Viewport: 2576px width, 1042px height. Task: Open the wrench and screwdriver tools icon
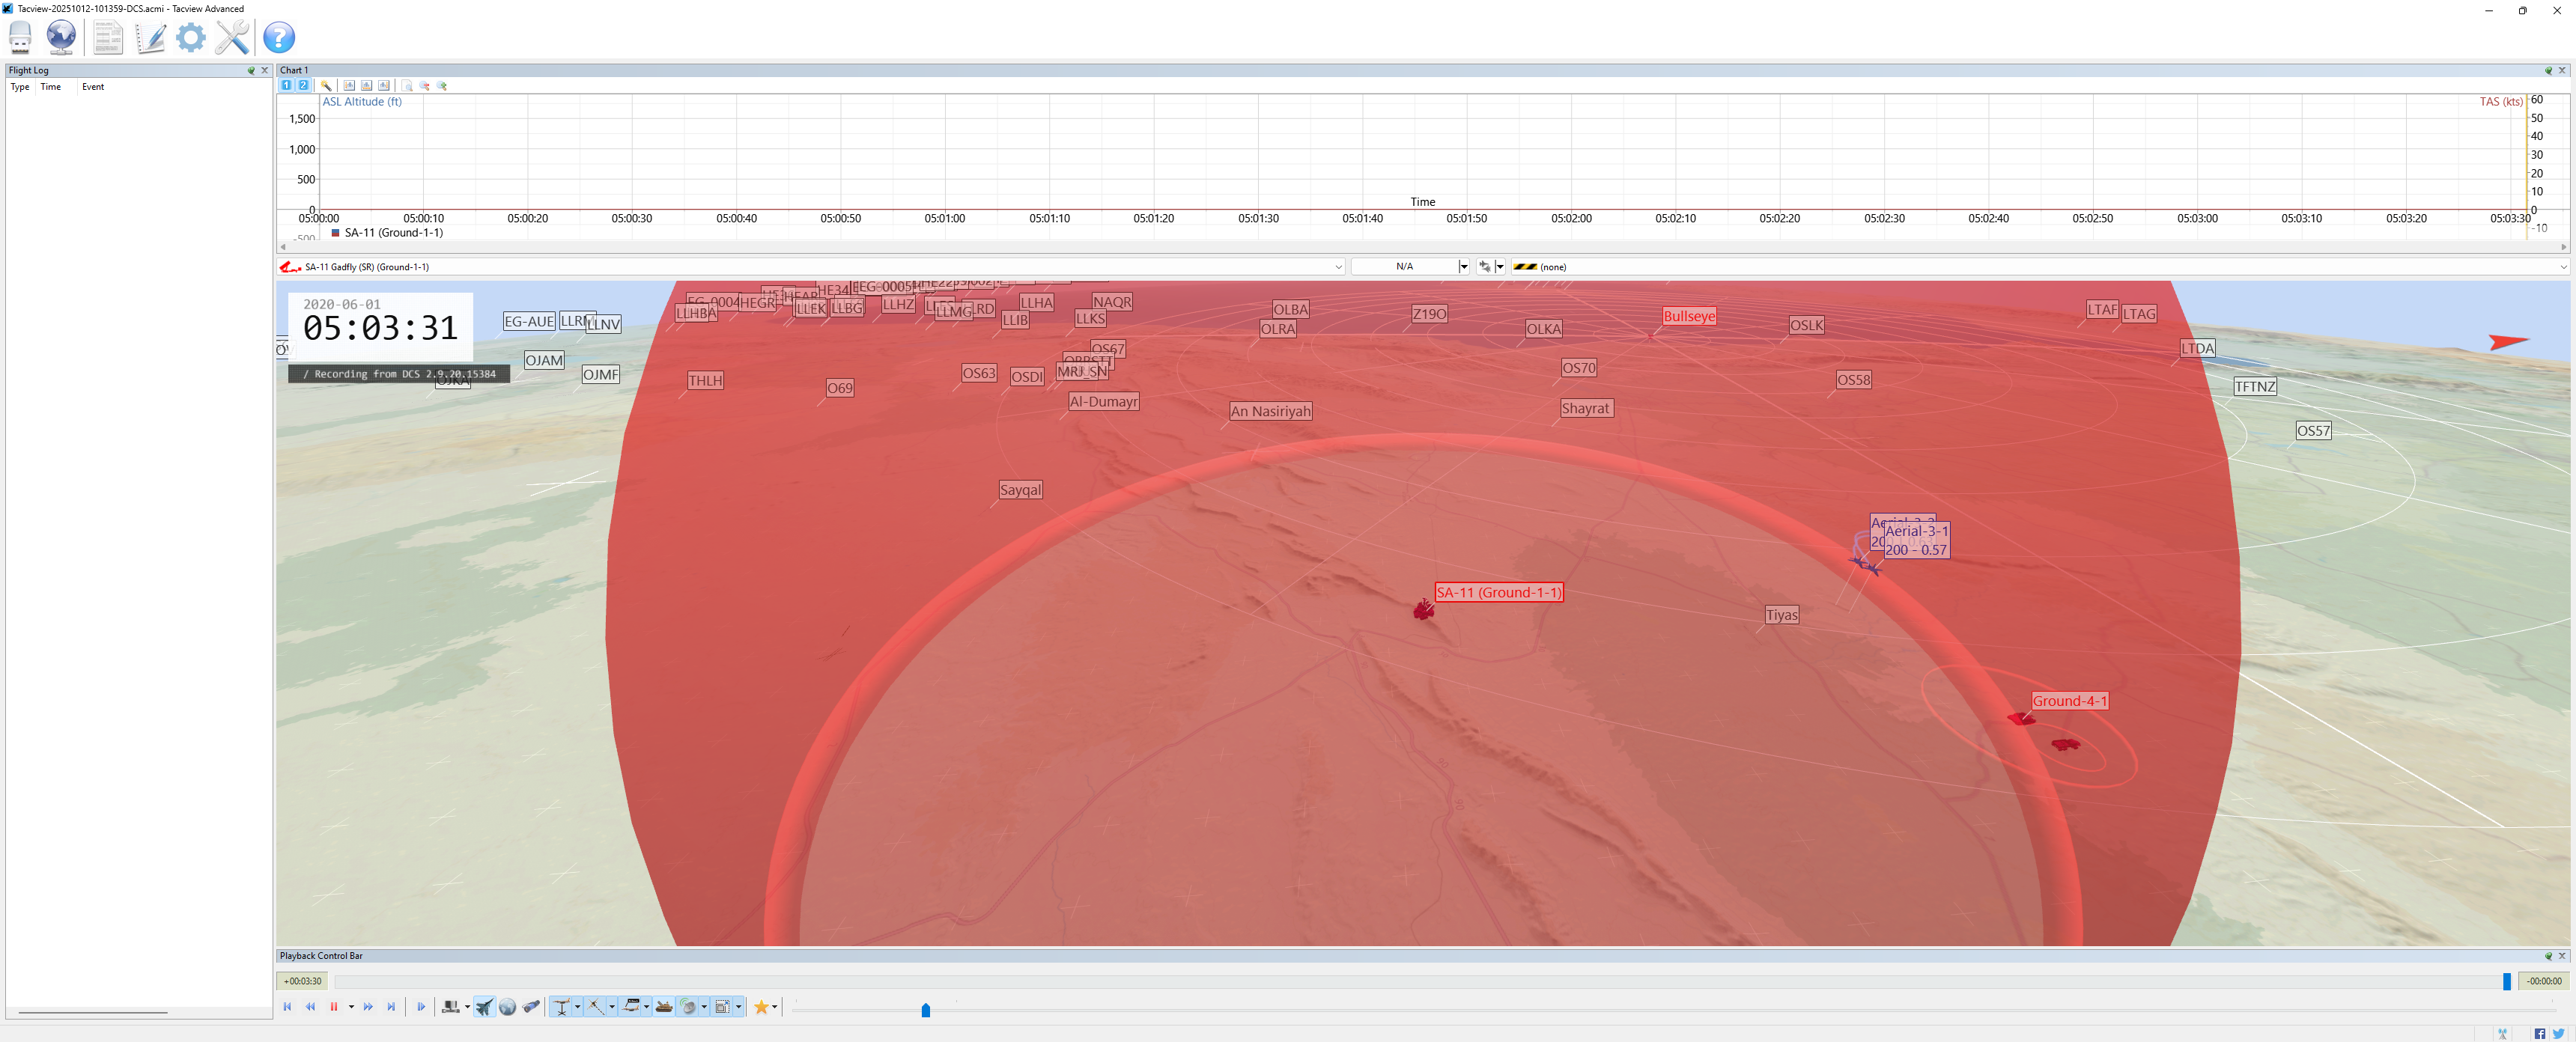232,37
